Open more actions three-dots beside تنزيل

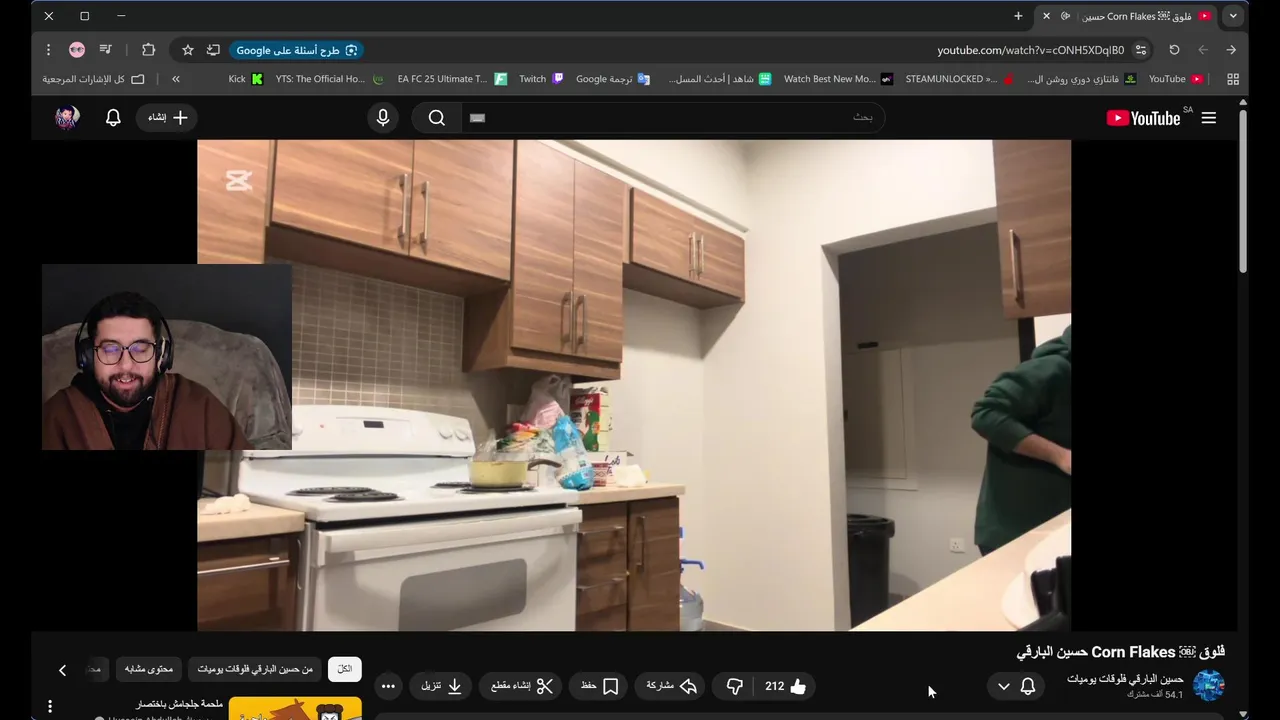pyautogui.click(x=388, y=686)
